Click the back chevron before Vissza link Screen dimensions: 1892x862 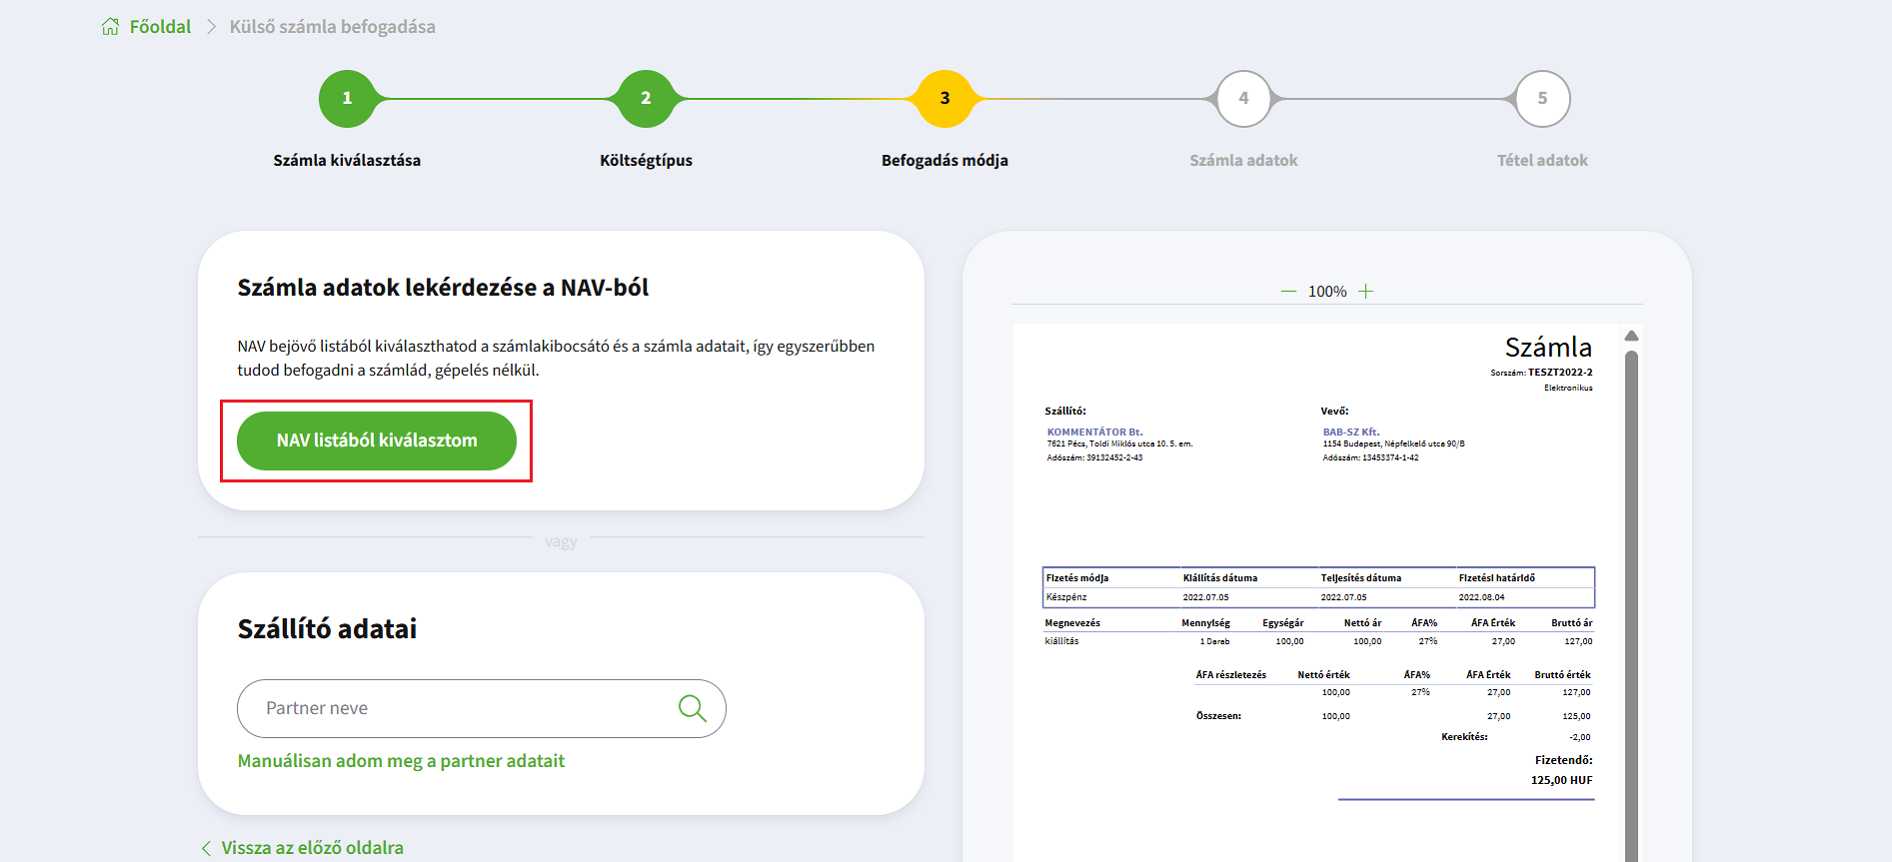206,848
